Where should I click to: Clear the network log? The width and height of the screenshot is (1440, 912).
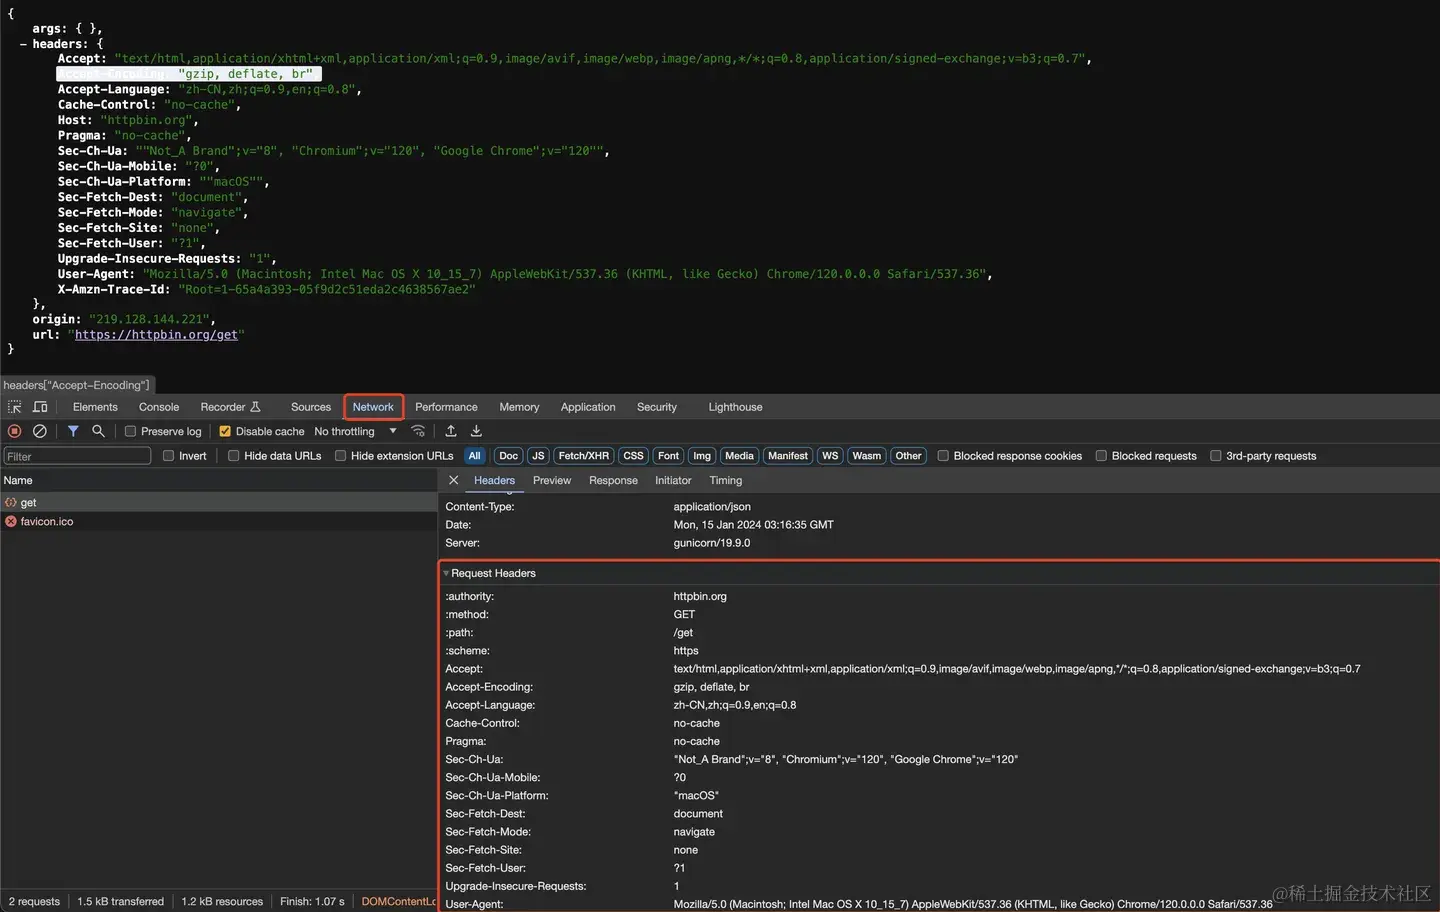(40, 431)
